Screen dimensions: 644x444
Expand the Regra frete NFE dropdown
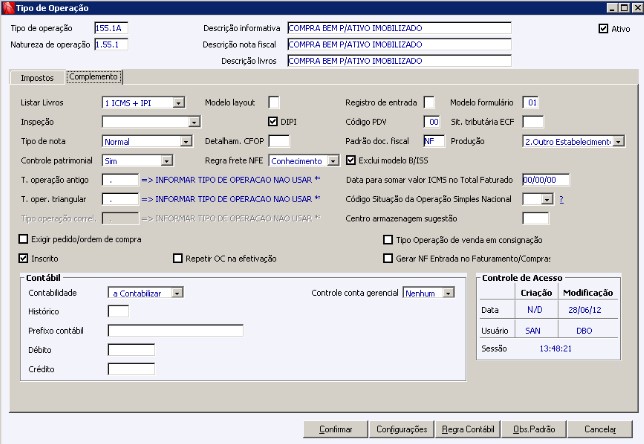click(333, 161)
